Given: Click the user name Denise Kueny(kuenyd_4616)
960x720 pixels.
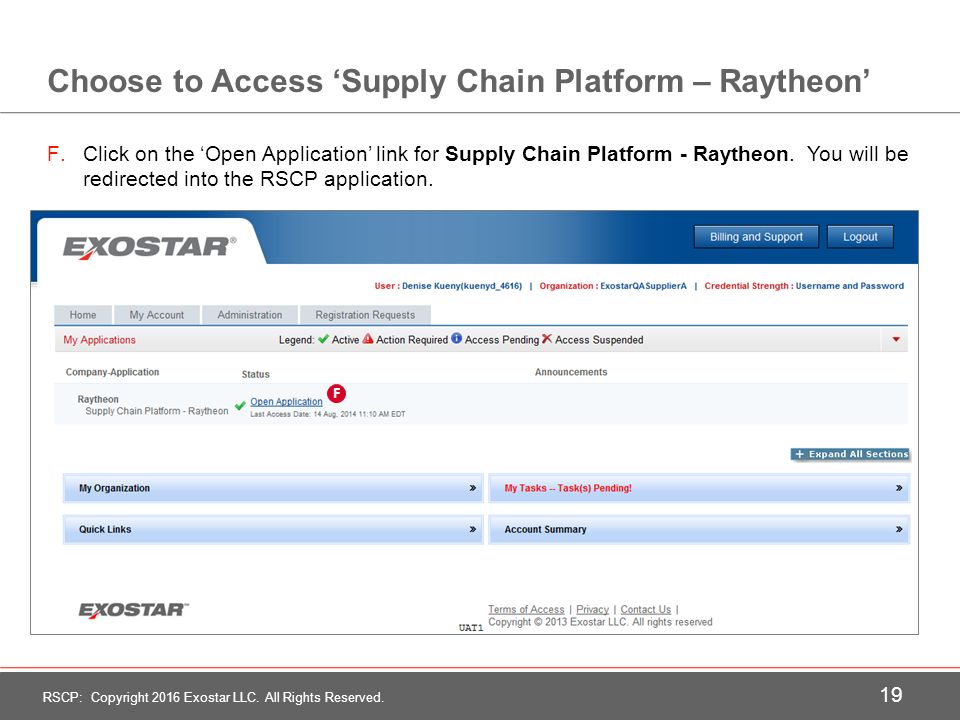Looking at the screenshot, I should coord(462,286).
